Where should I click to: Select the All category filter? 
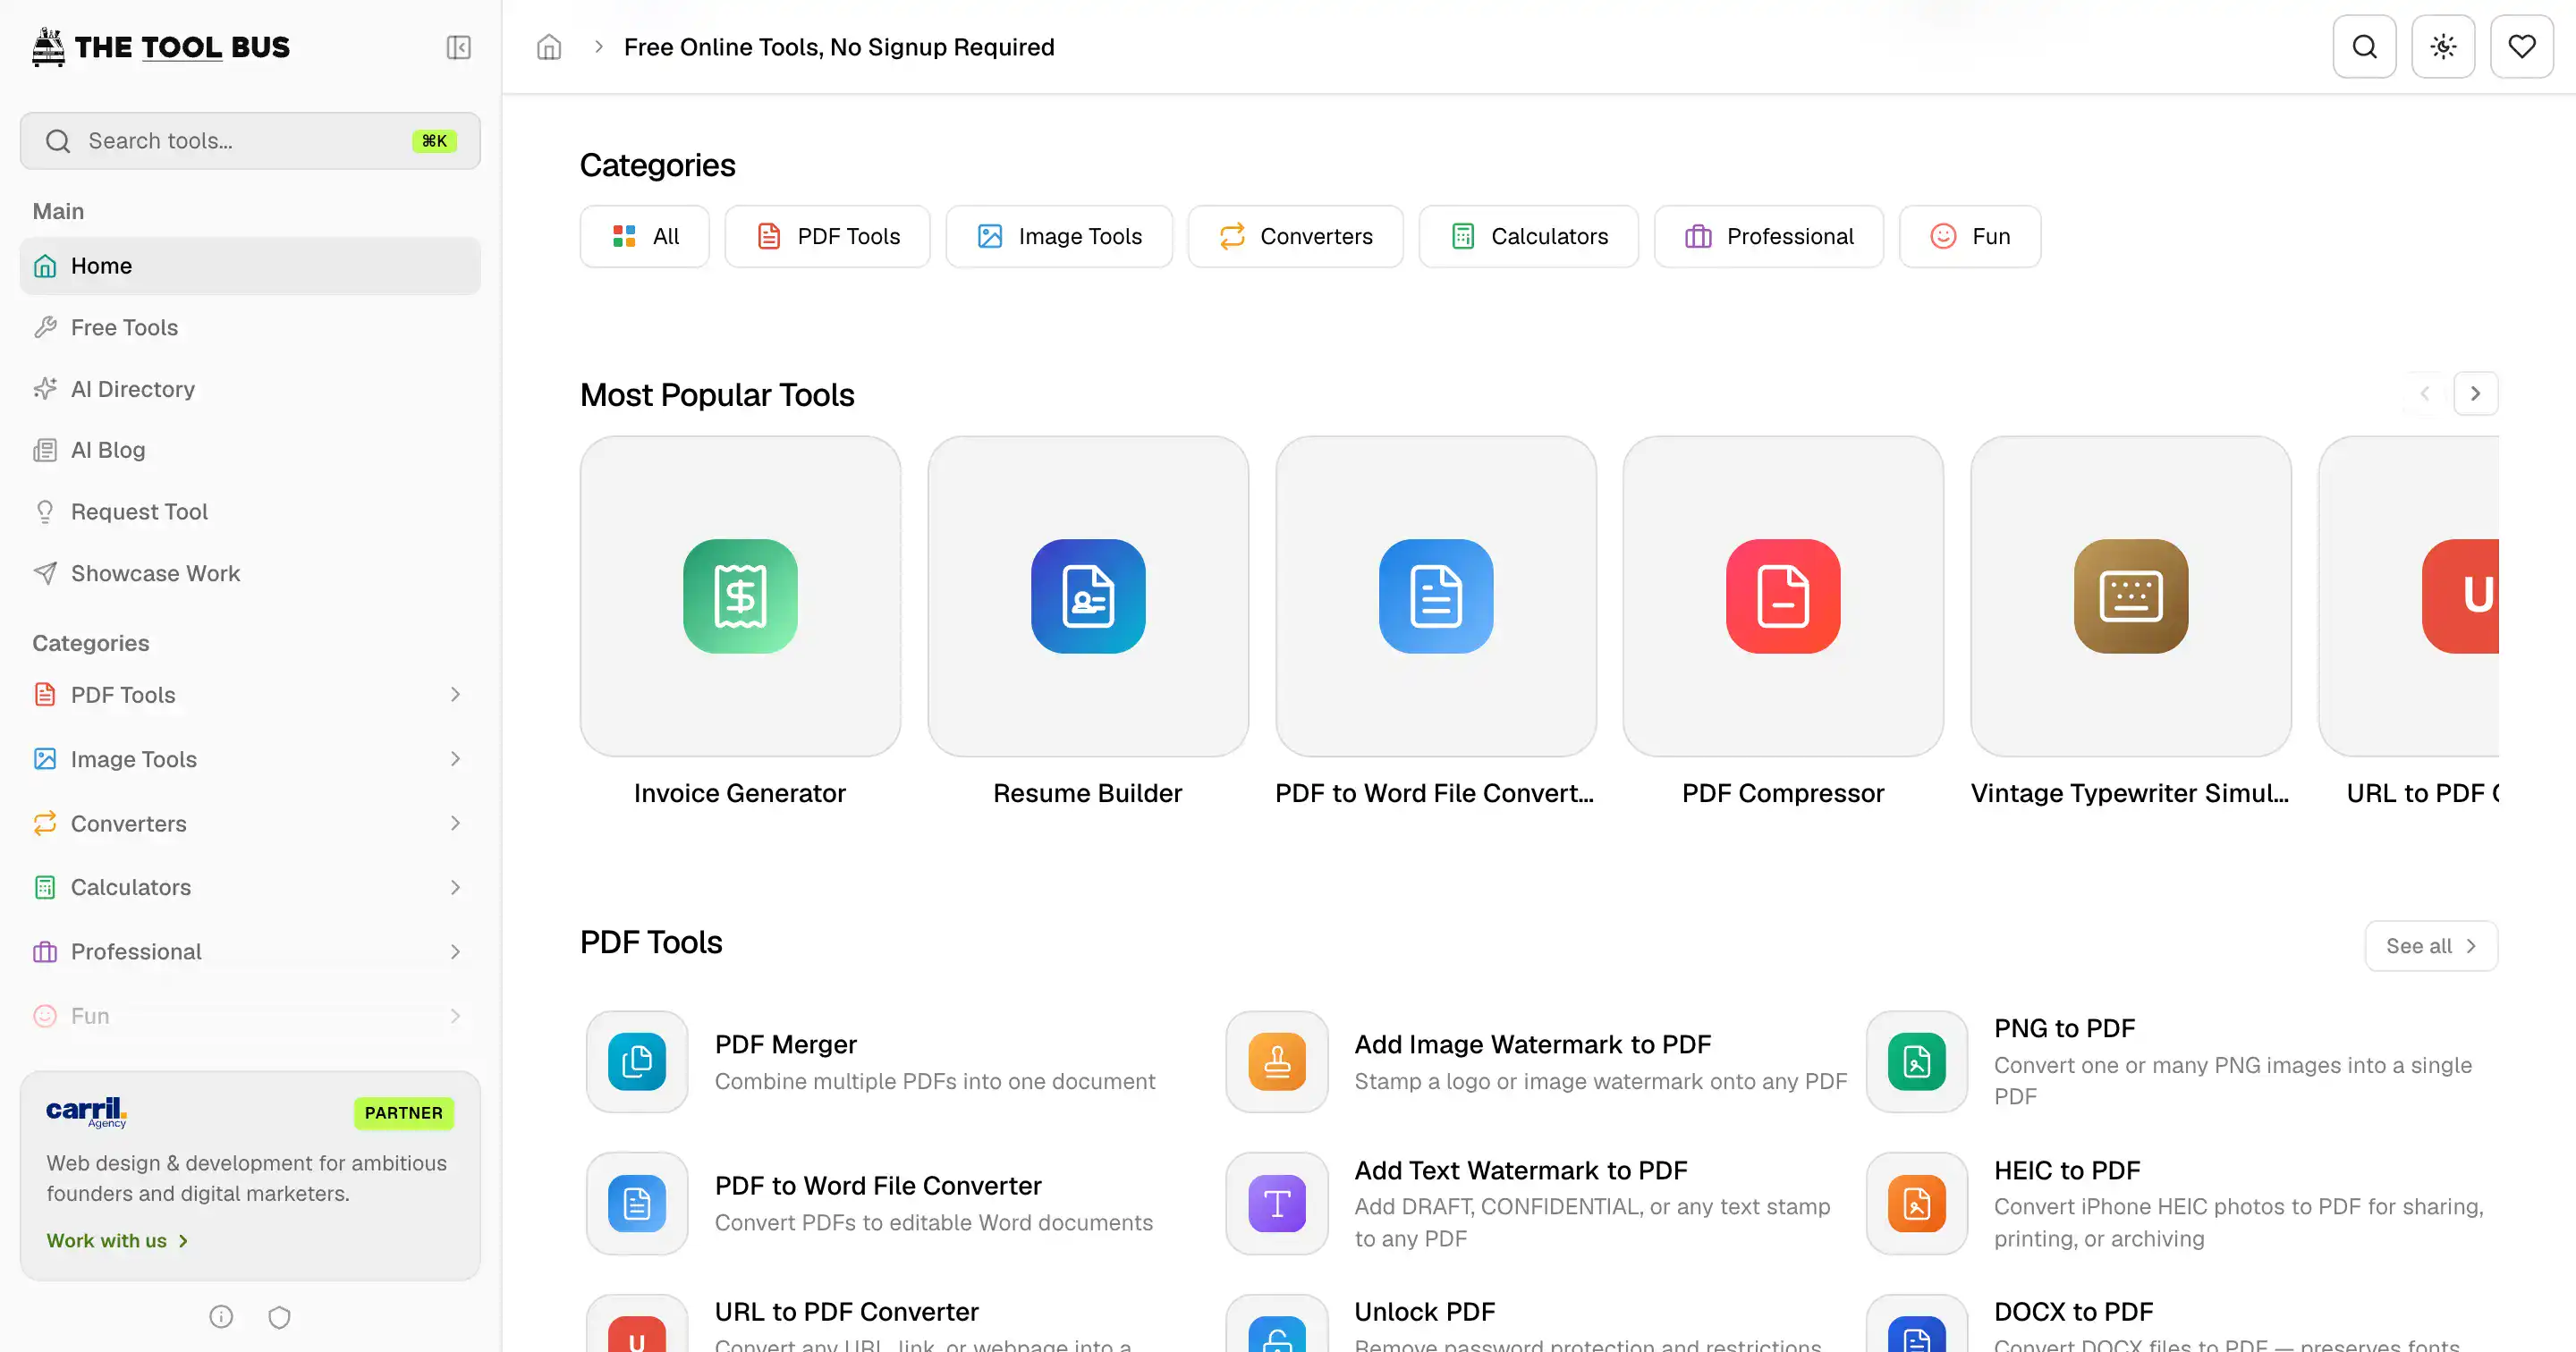[x=645, y=236]
